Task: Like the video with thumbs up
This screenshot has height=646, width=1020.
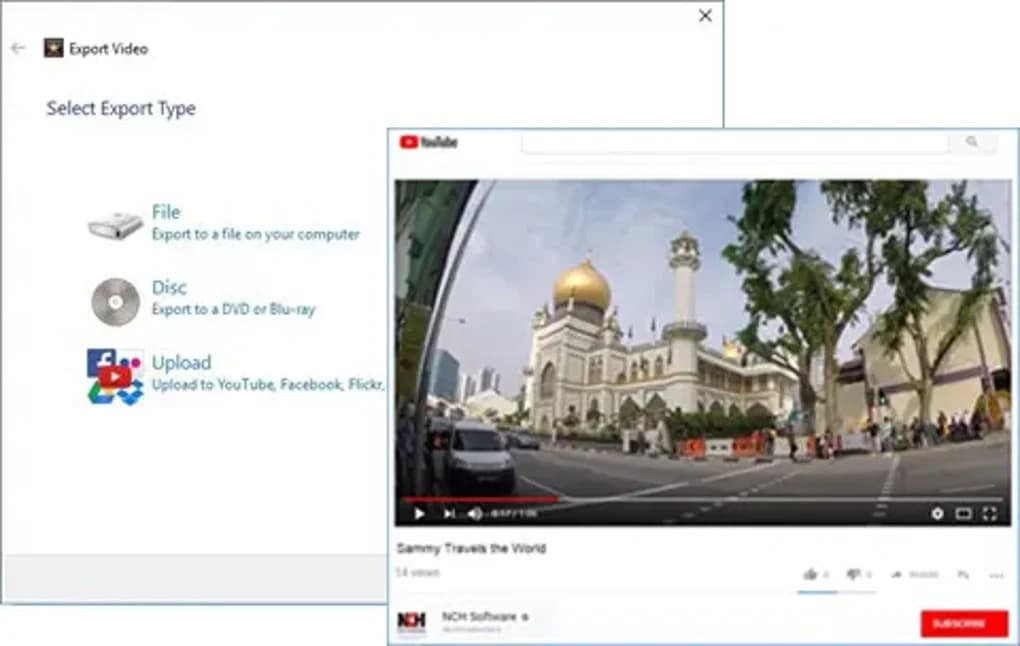Action: (x=811, y=574)
